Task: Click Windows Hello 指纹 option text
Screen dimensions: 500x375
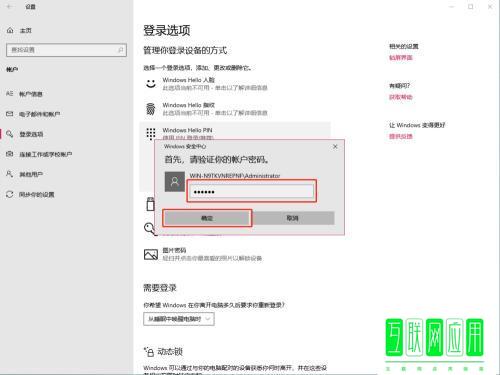Action: (189, 105)
